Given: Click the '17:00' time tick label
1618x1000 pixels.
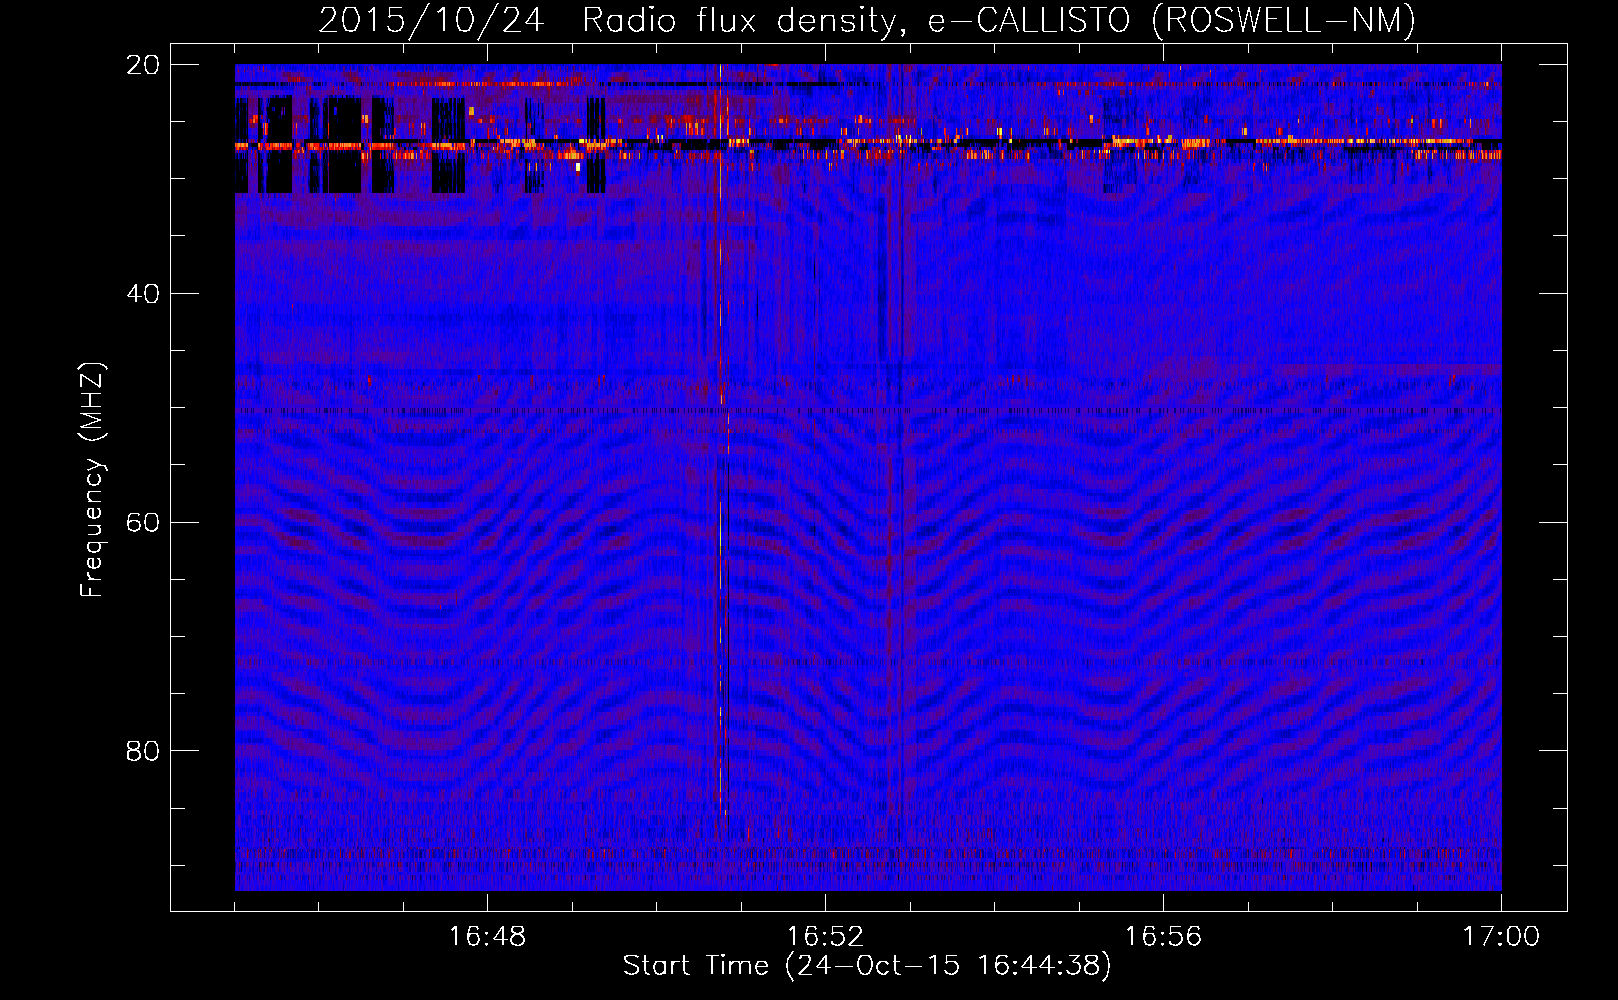Looking at the screenshot, I should pyautogui.click(x=1501, y=937).
